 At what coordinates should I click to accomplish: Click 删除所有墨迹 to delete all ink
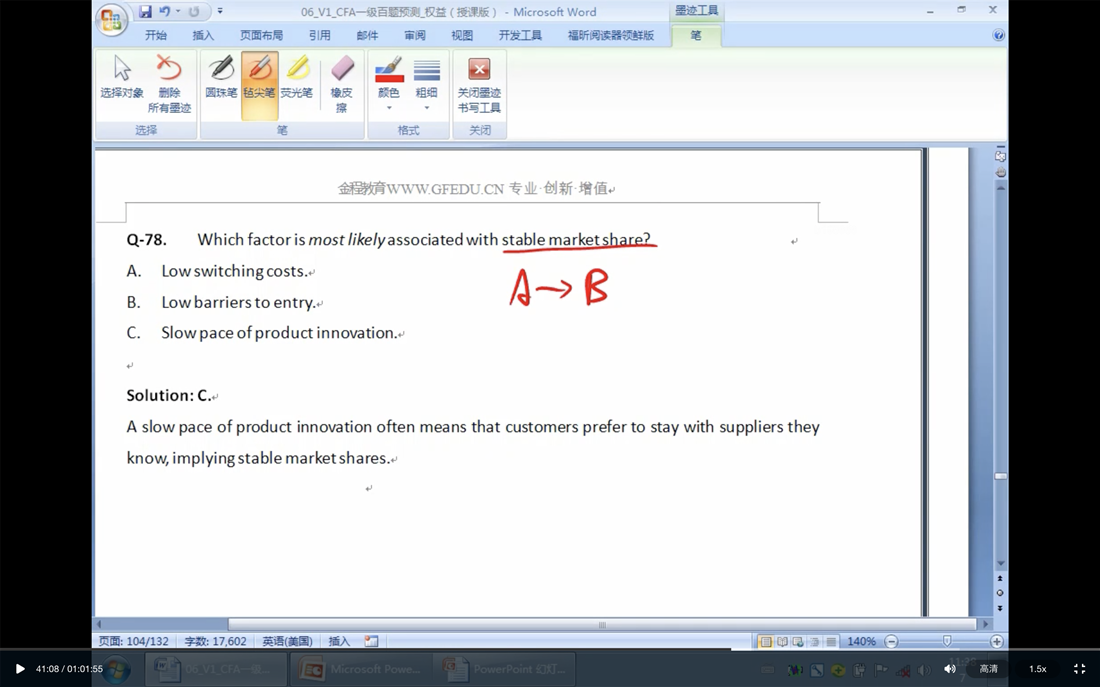(169, 84)
